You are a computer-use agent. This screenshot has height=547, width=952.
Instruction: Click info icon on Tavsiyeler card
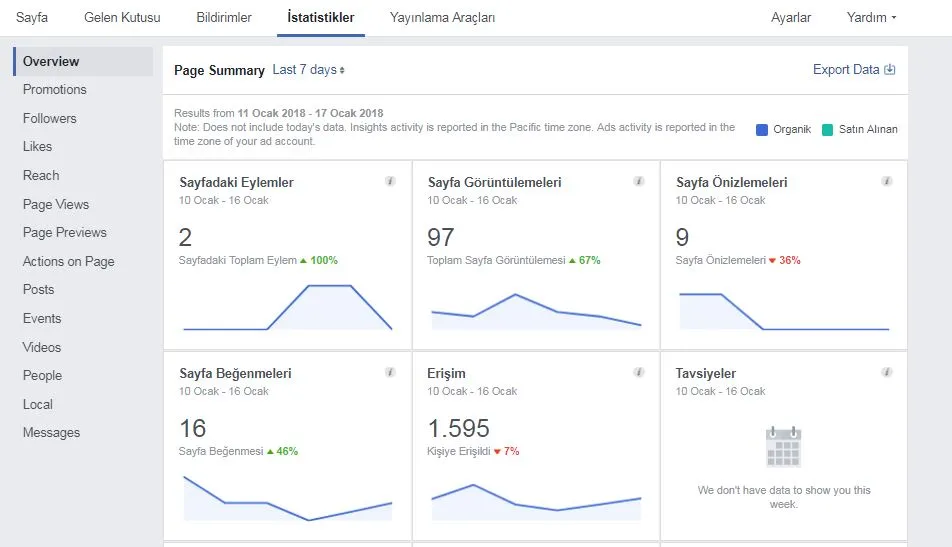click(x=887, y=372)
